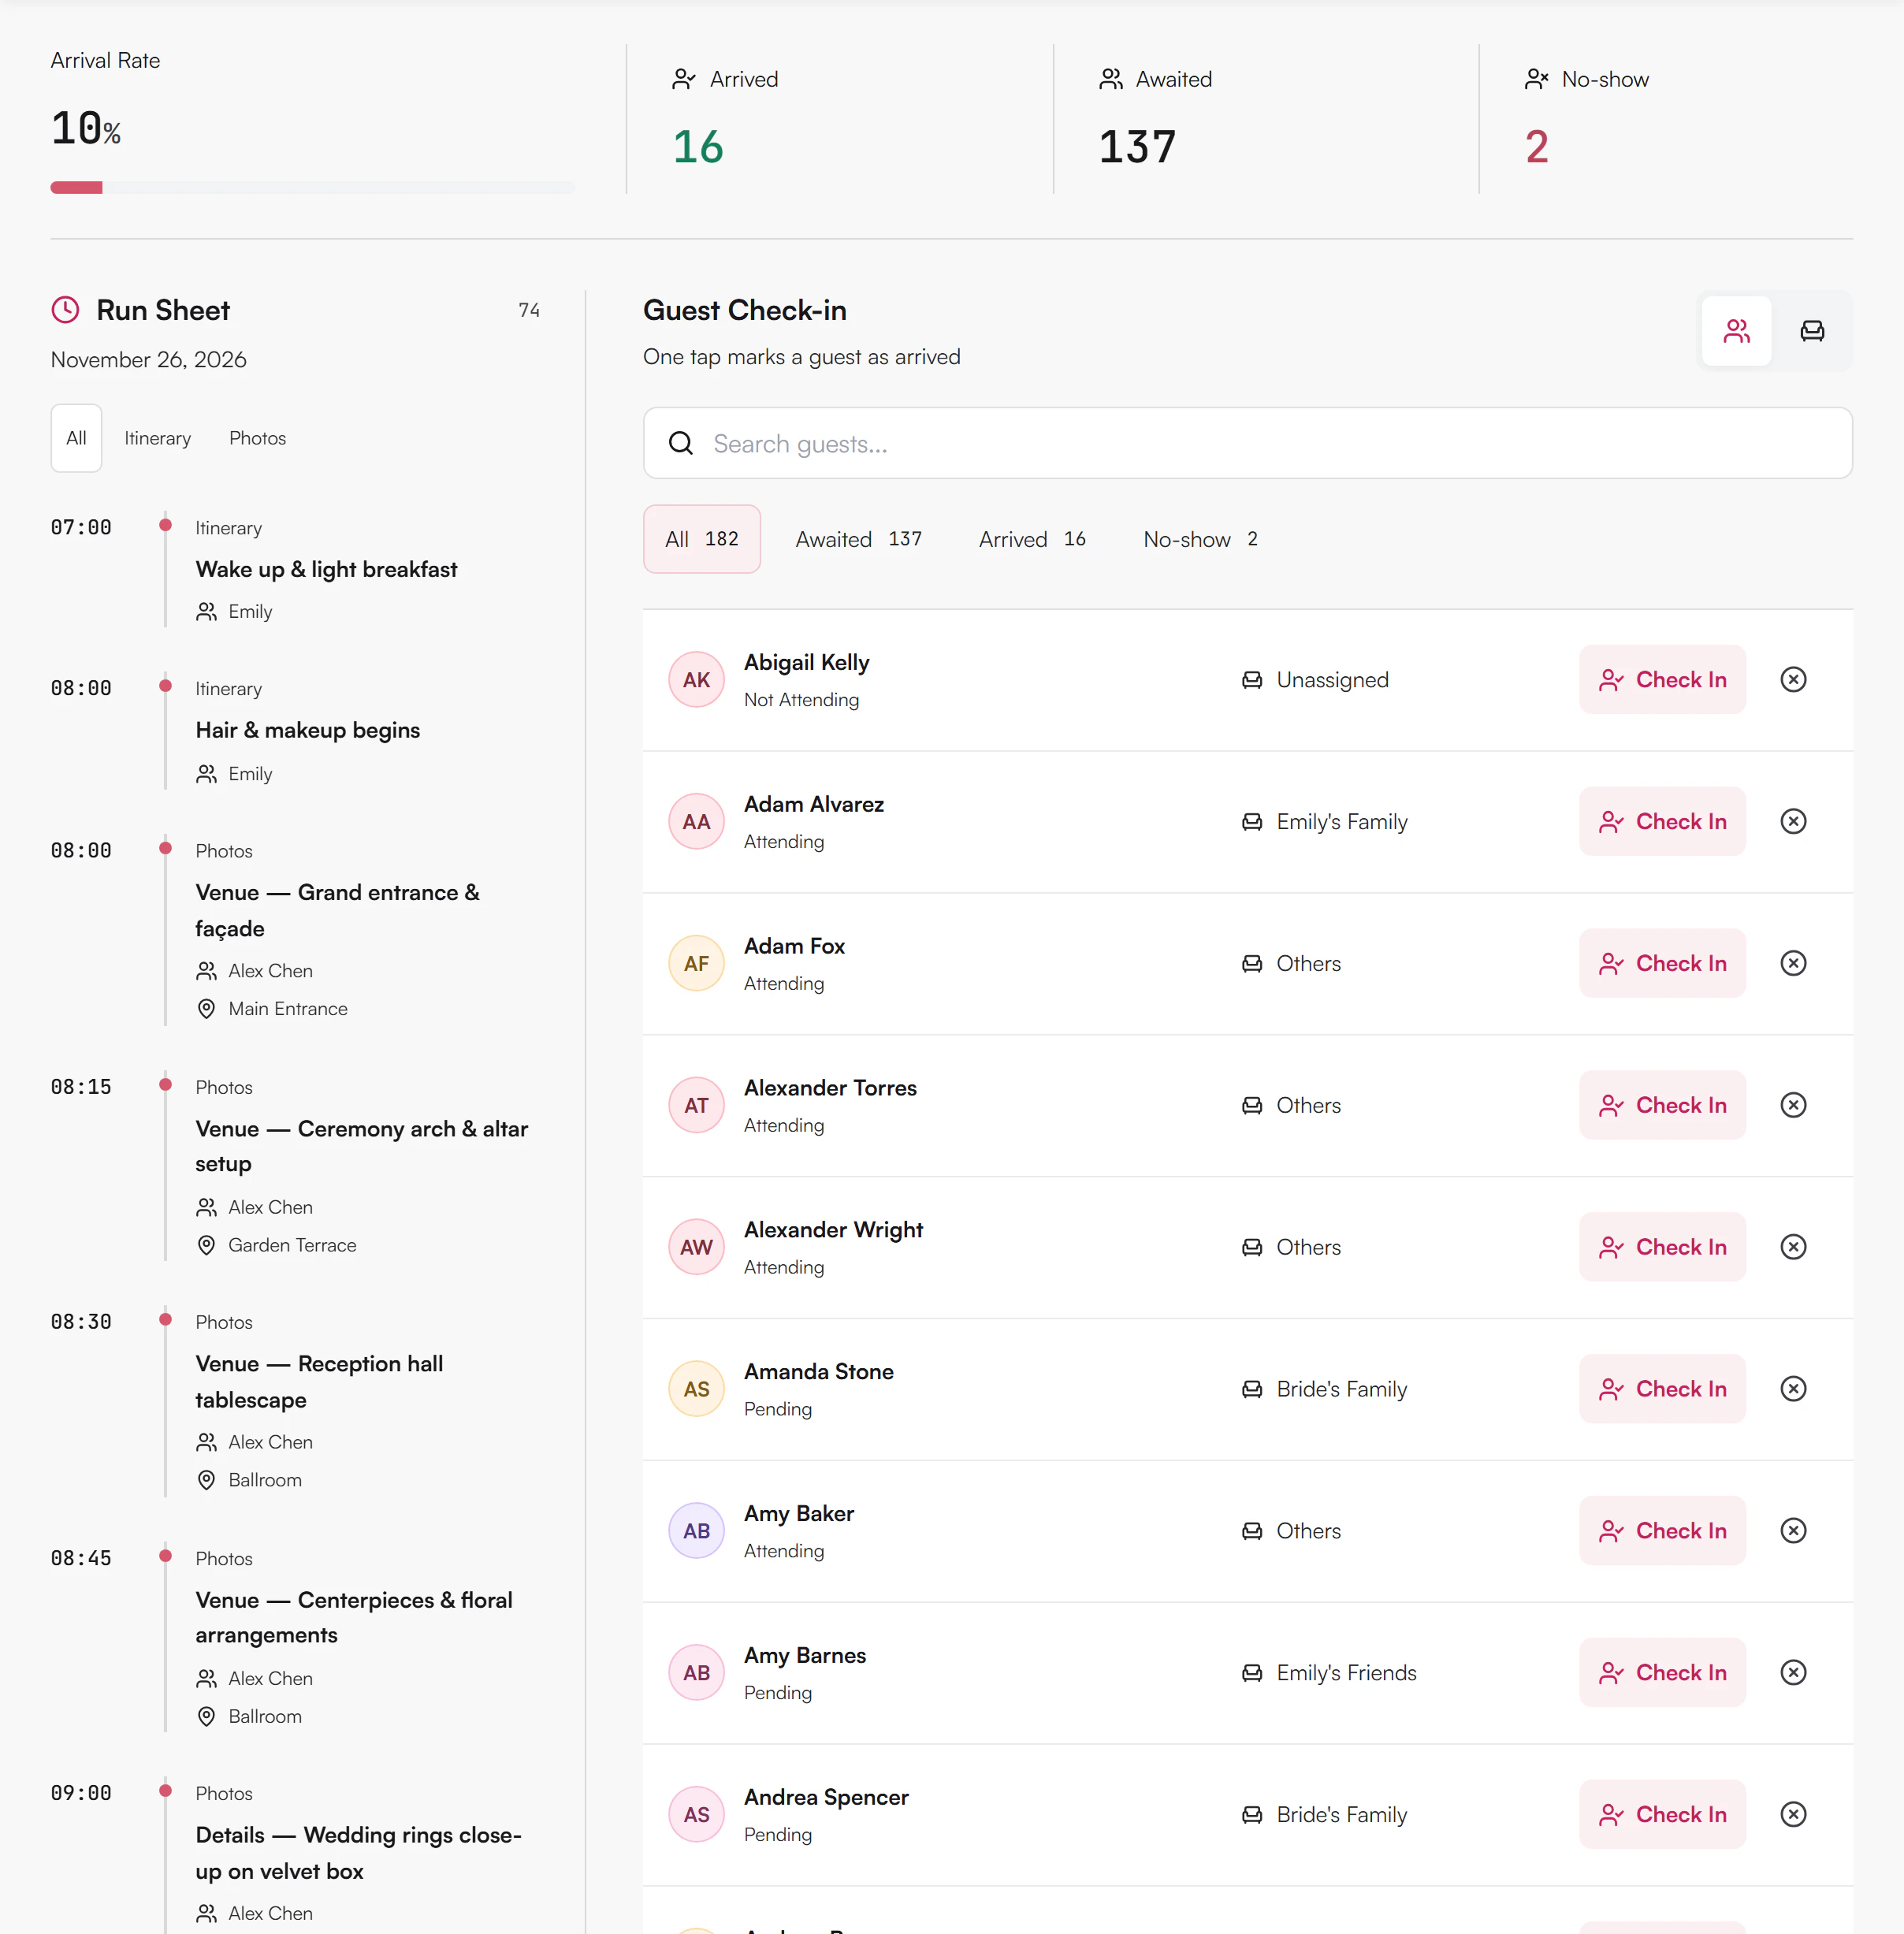Filter guests by Arrived 16
This screenshot has width=1904, height=1934.
click(1032, 540)
